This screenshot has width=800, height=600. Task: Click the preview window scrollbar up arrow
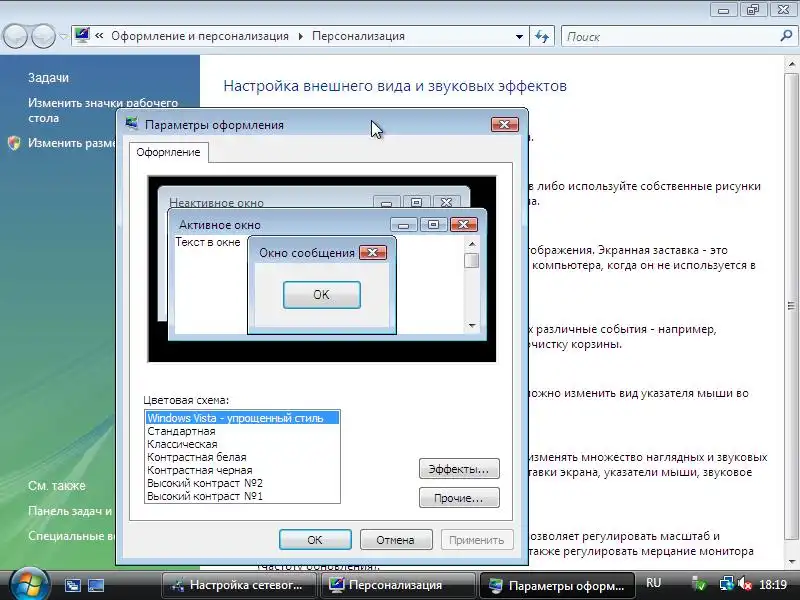472,244
